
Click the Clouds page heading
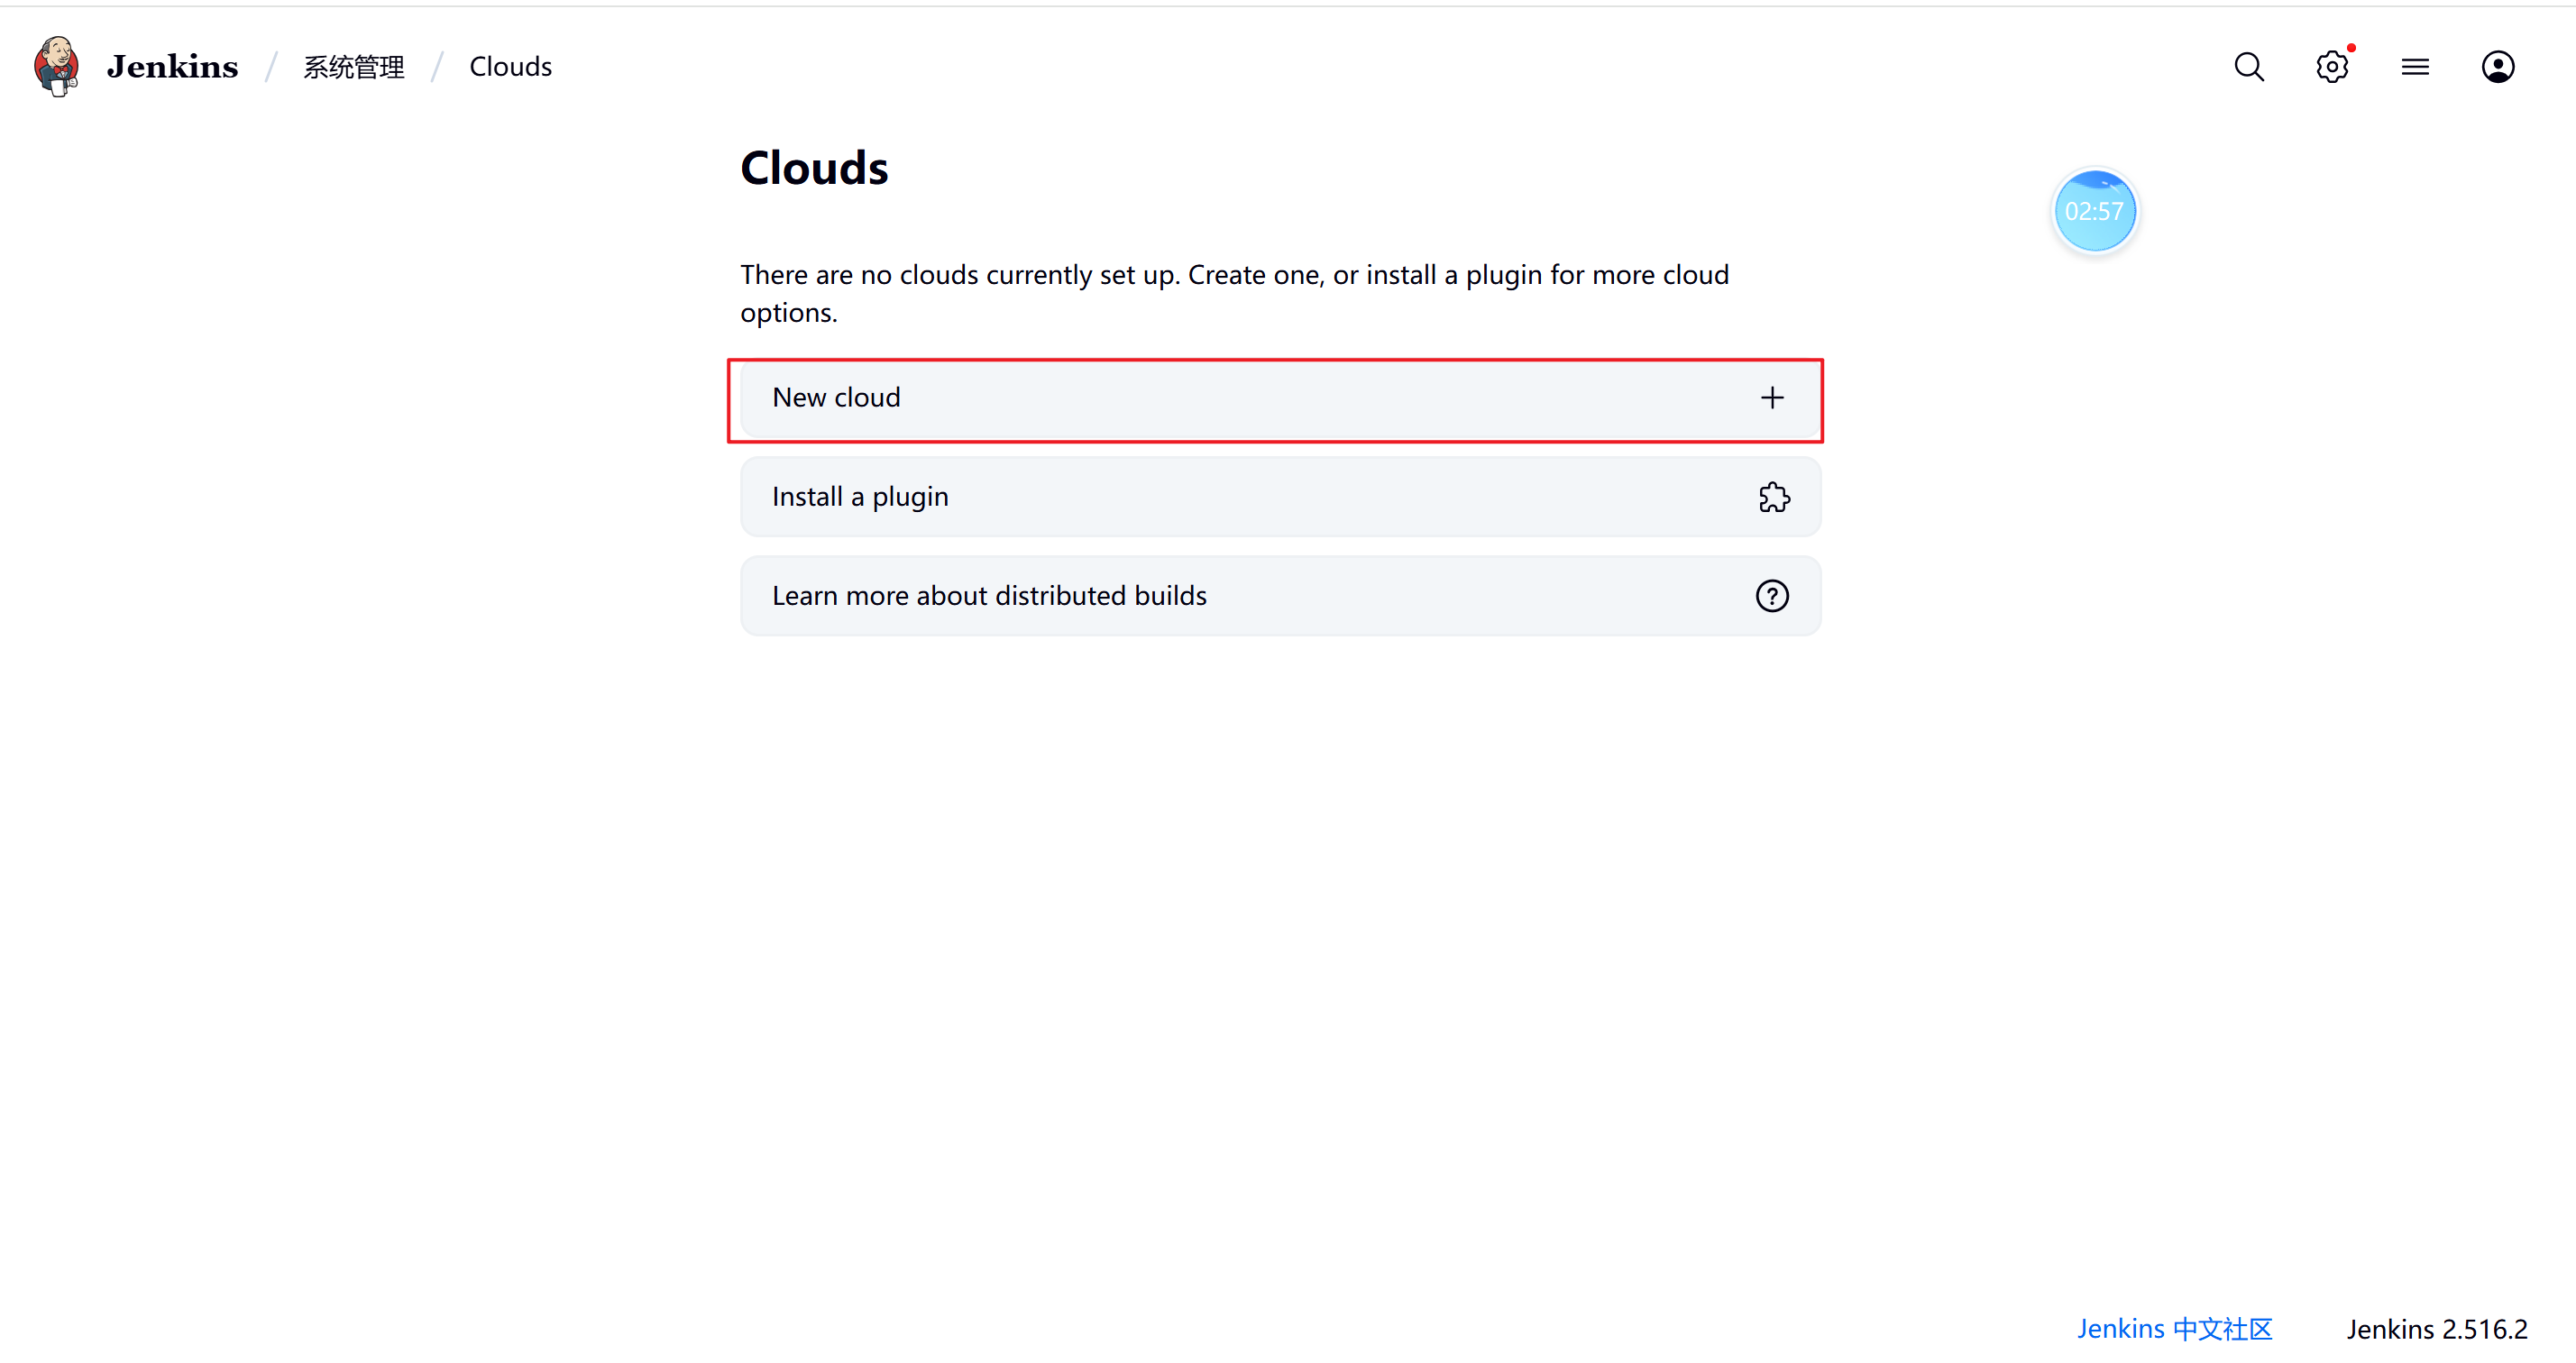(814, 167)
